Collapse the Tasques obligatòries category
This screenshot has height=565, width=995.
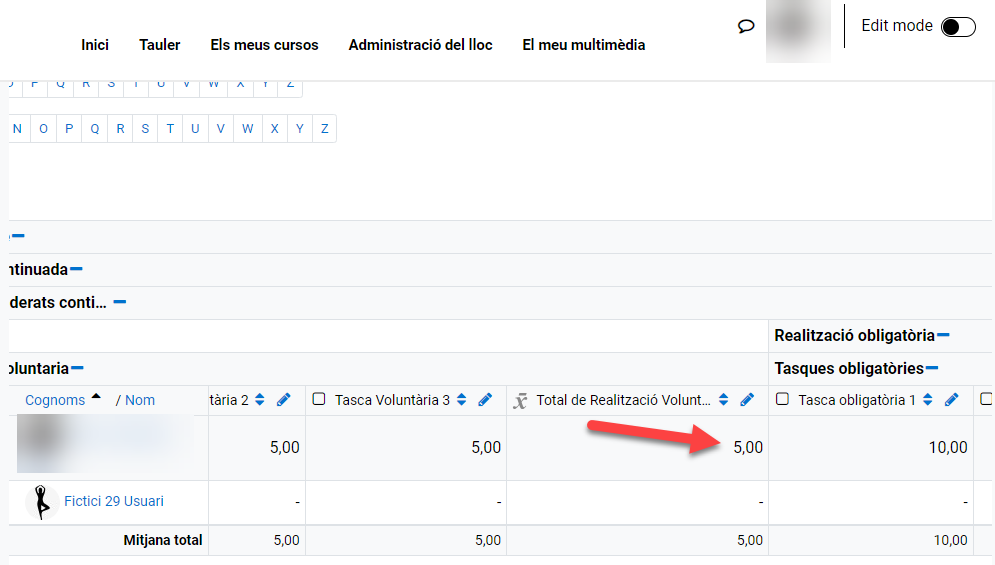tap(932, 368)
